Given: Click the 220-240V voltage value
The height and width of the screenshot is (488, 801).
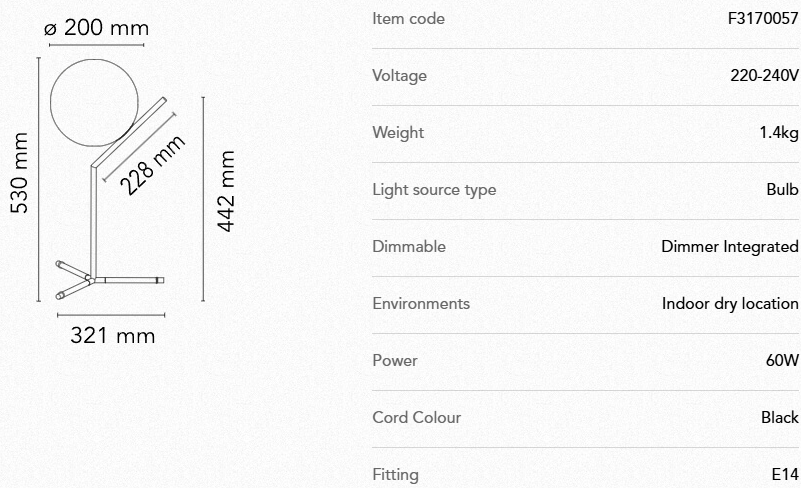Looking at the screenshot, I should click(765, 75).
